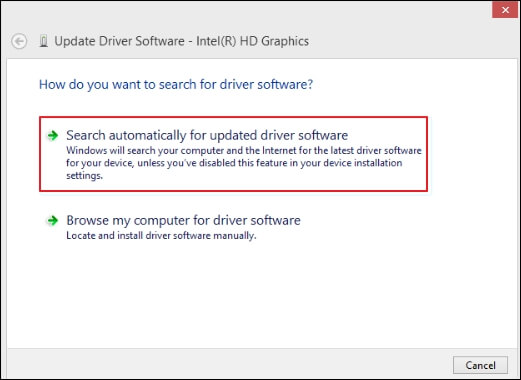This screenshot has height=380, width=521.
Task: Click green arrow beside Search automatically option
Action: coord(53,135)
